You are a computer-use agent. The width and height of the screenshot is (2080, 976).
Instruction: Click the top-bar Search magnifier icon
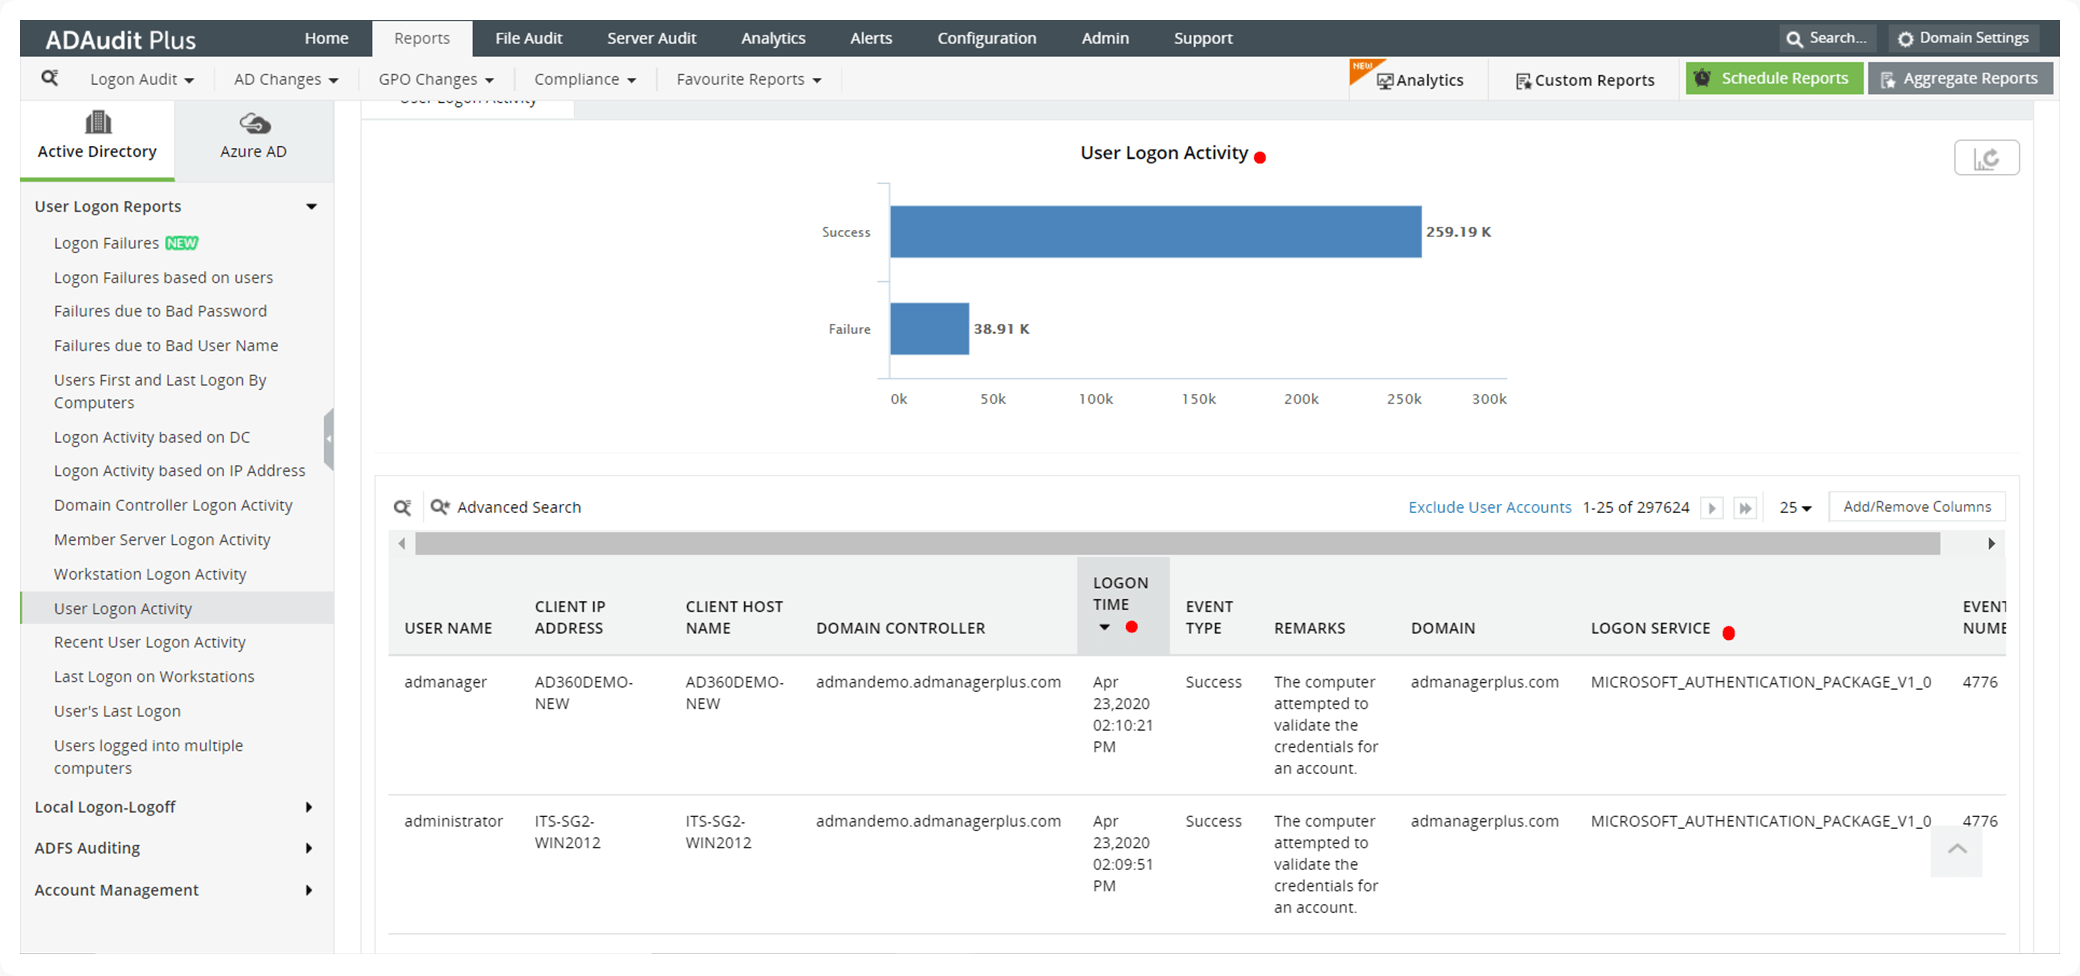(1795, 39)
